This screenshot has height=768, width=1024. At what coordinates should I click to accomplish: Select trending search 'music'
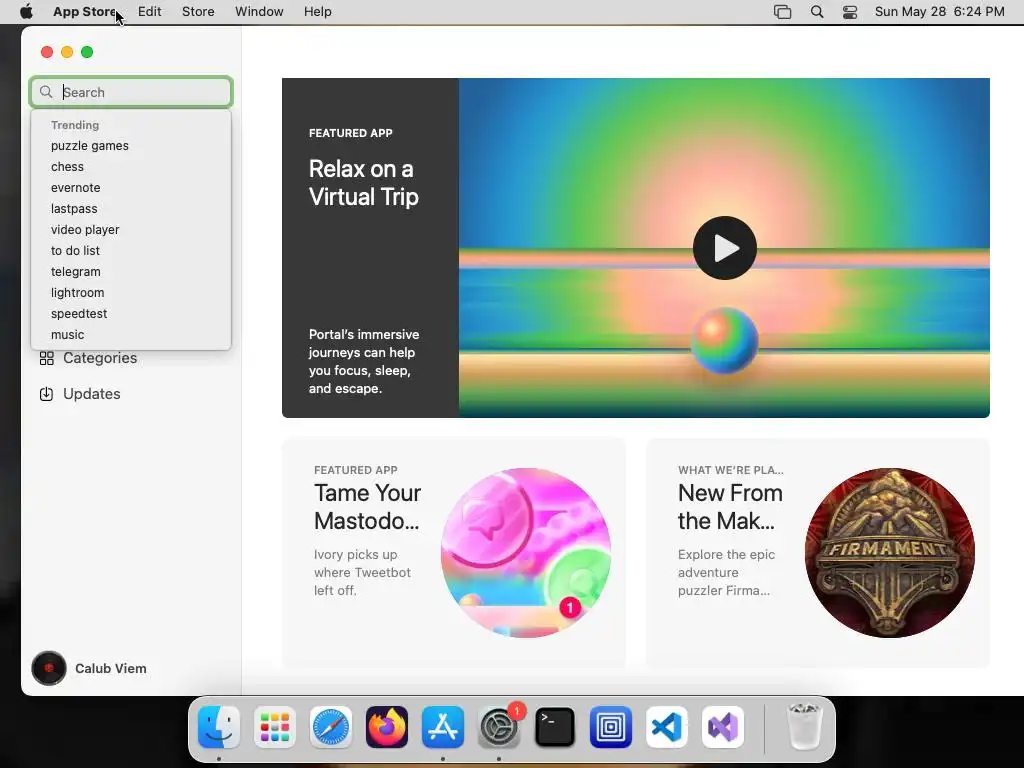coord(67,334)
